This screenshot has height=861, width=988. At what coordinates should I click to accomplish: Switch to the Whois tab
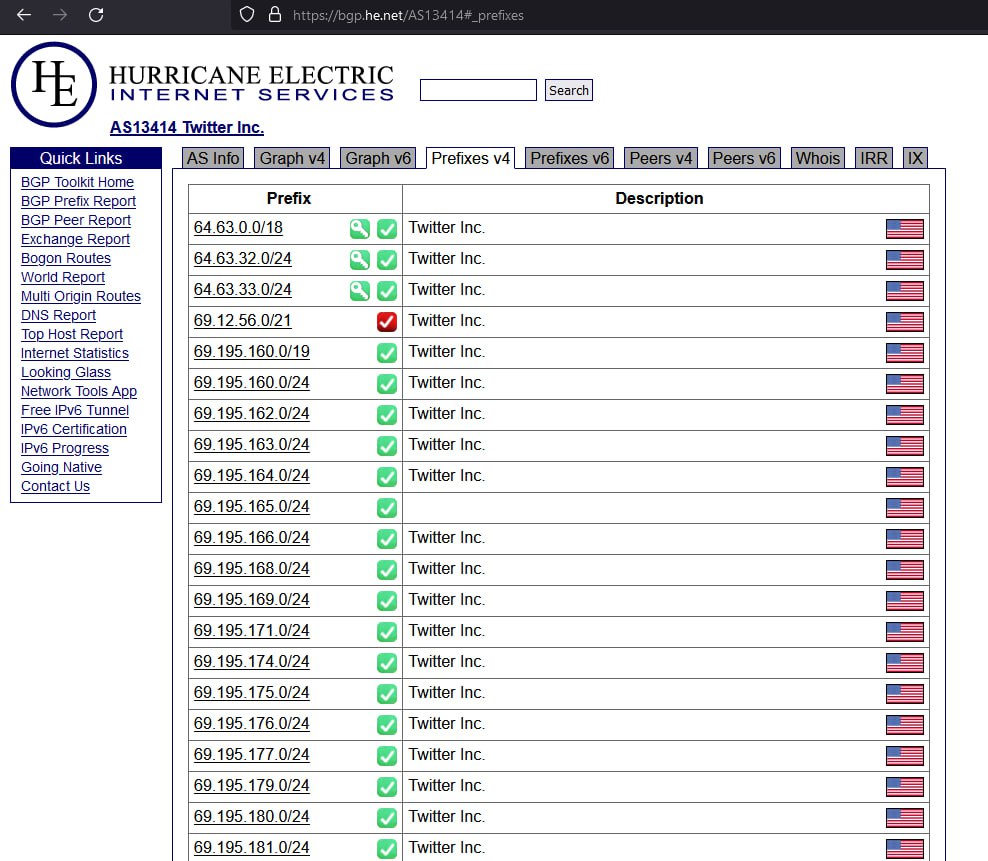[818, 158]
